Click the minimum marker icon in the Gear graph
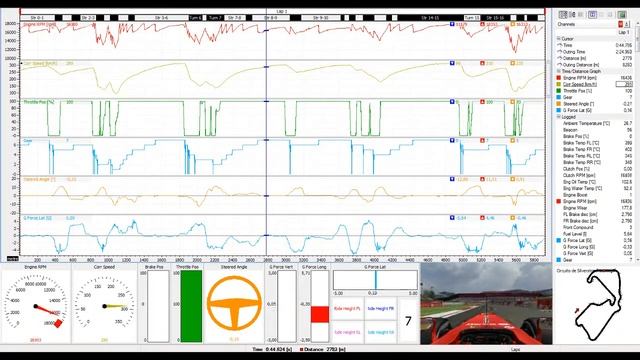The image size is (640, 360). [x=452, y=140]
